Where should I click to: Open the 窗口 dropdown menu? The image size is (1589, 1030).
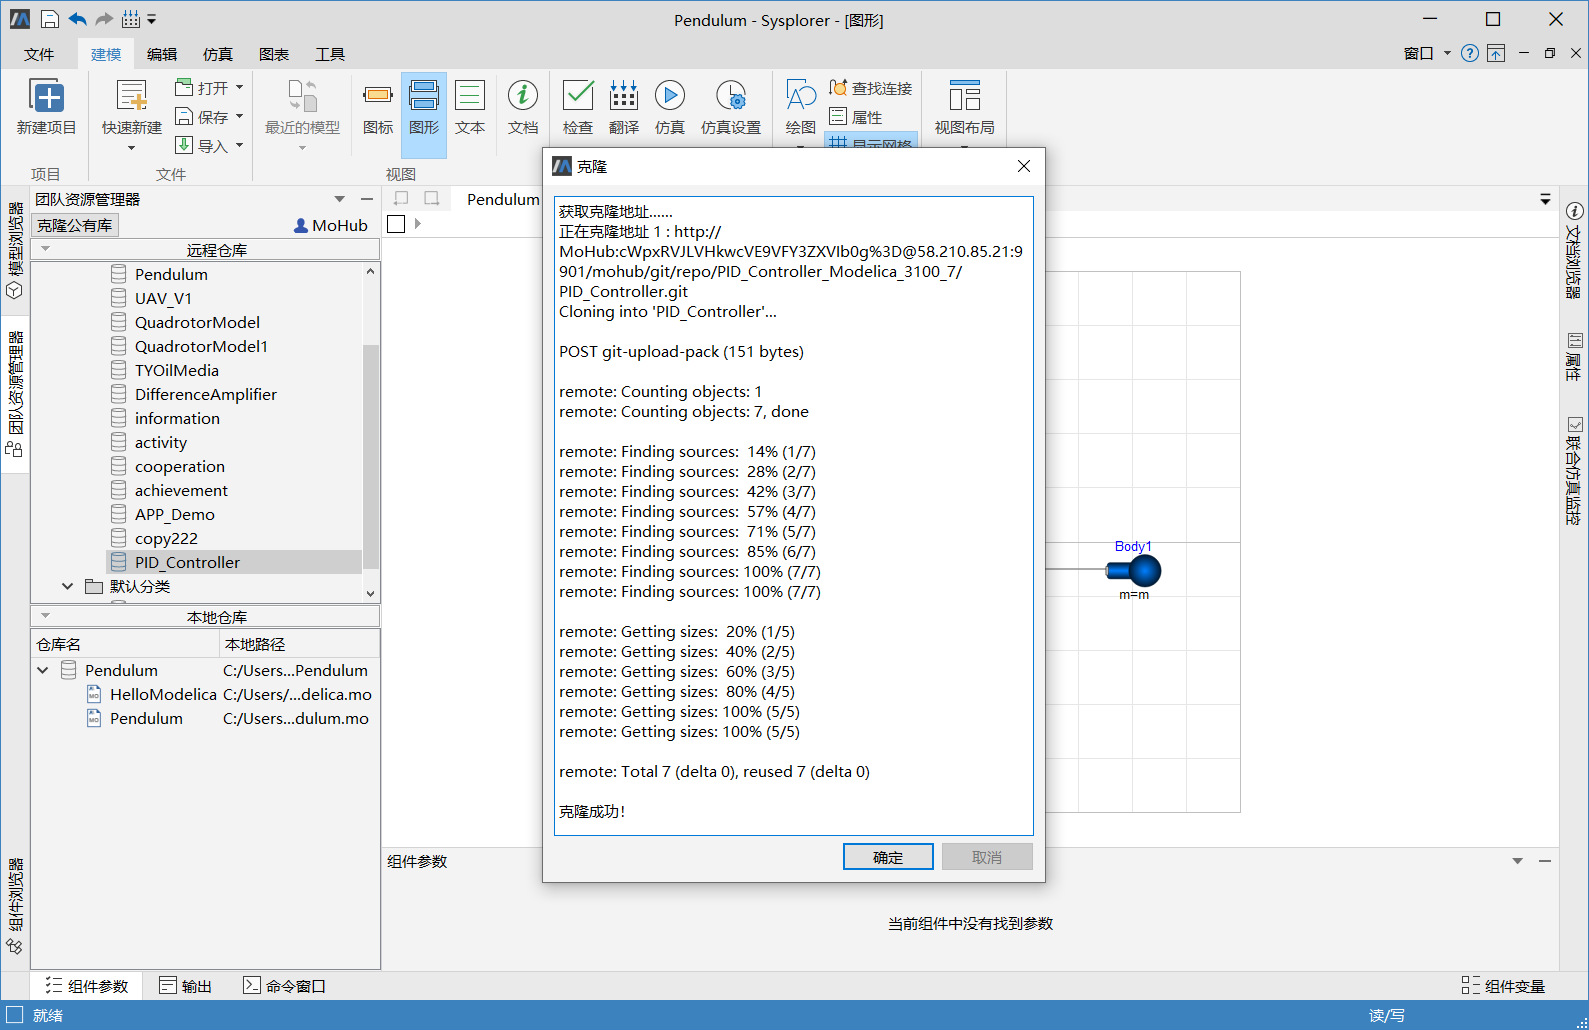point(1427,53)
